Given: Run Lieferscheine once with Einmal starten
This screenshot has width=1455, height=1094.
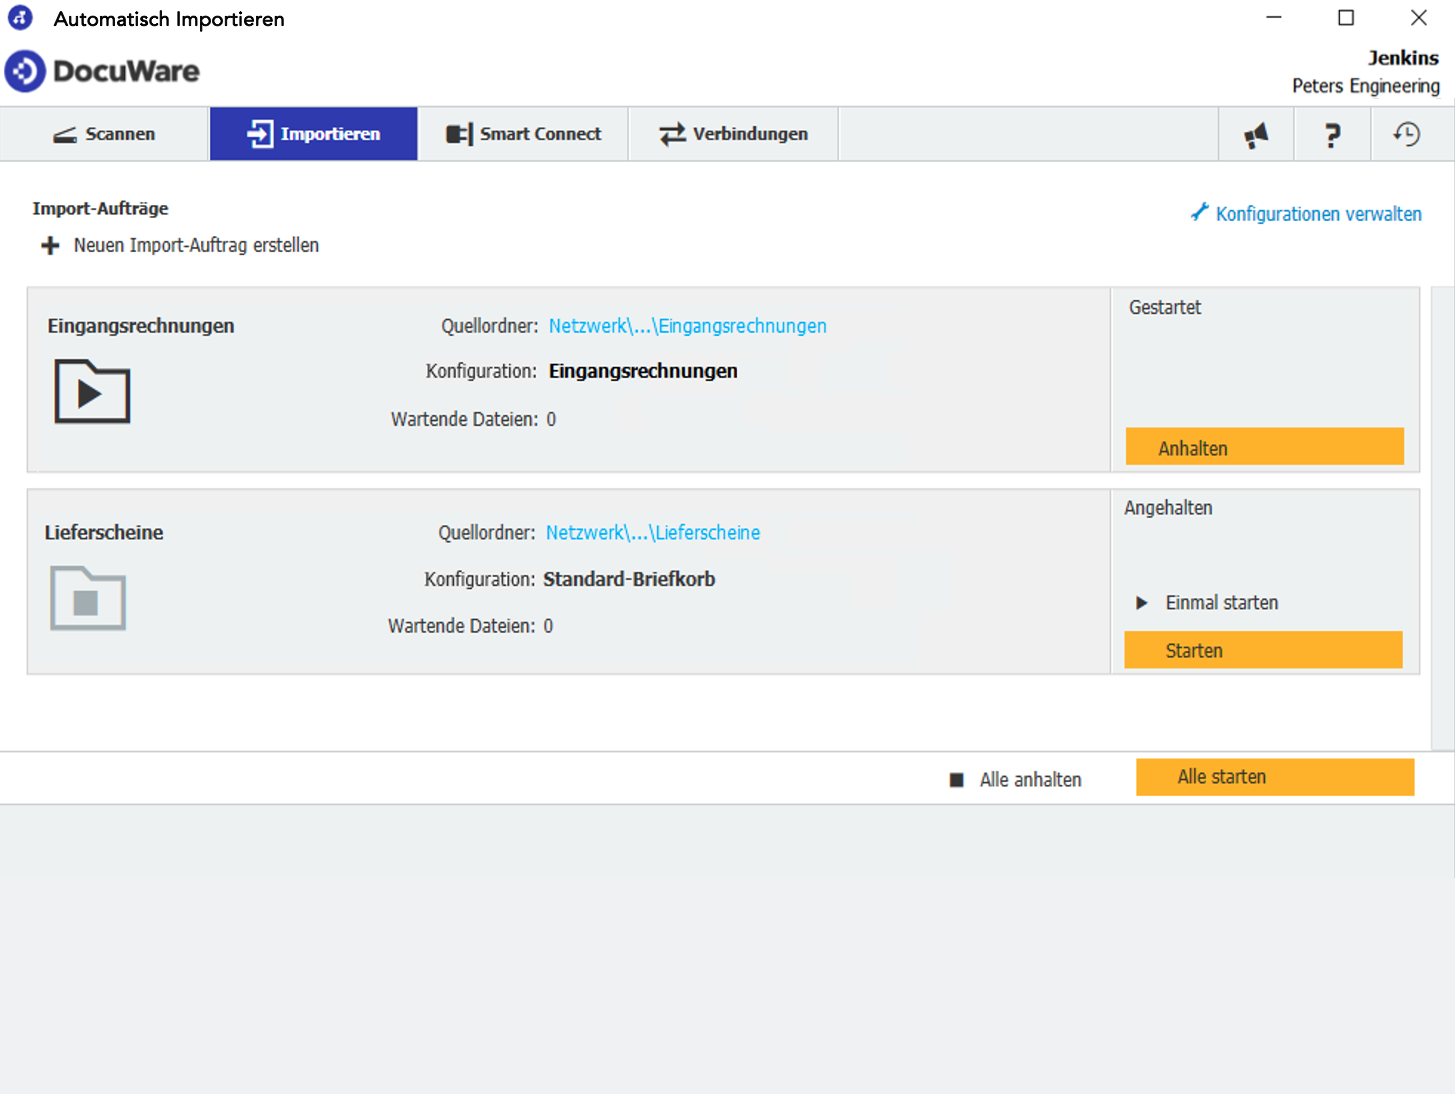Looking at the screenshot, I should (1221, 603).
